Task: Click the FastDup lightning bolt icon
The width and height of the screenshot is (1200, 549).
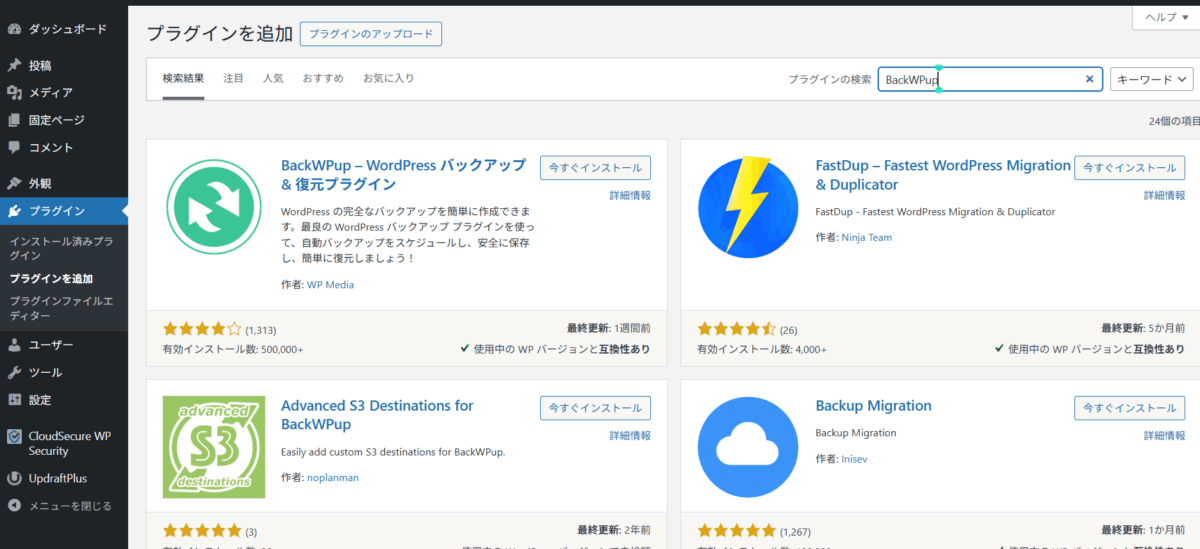Action: 748,207
